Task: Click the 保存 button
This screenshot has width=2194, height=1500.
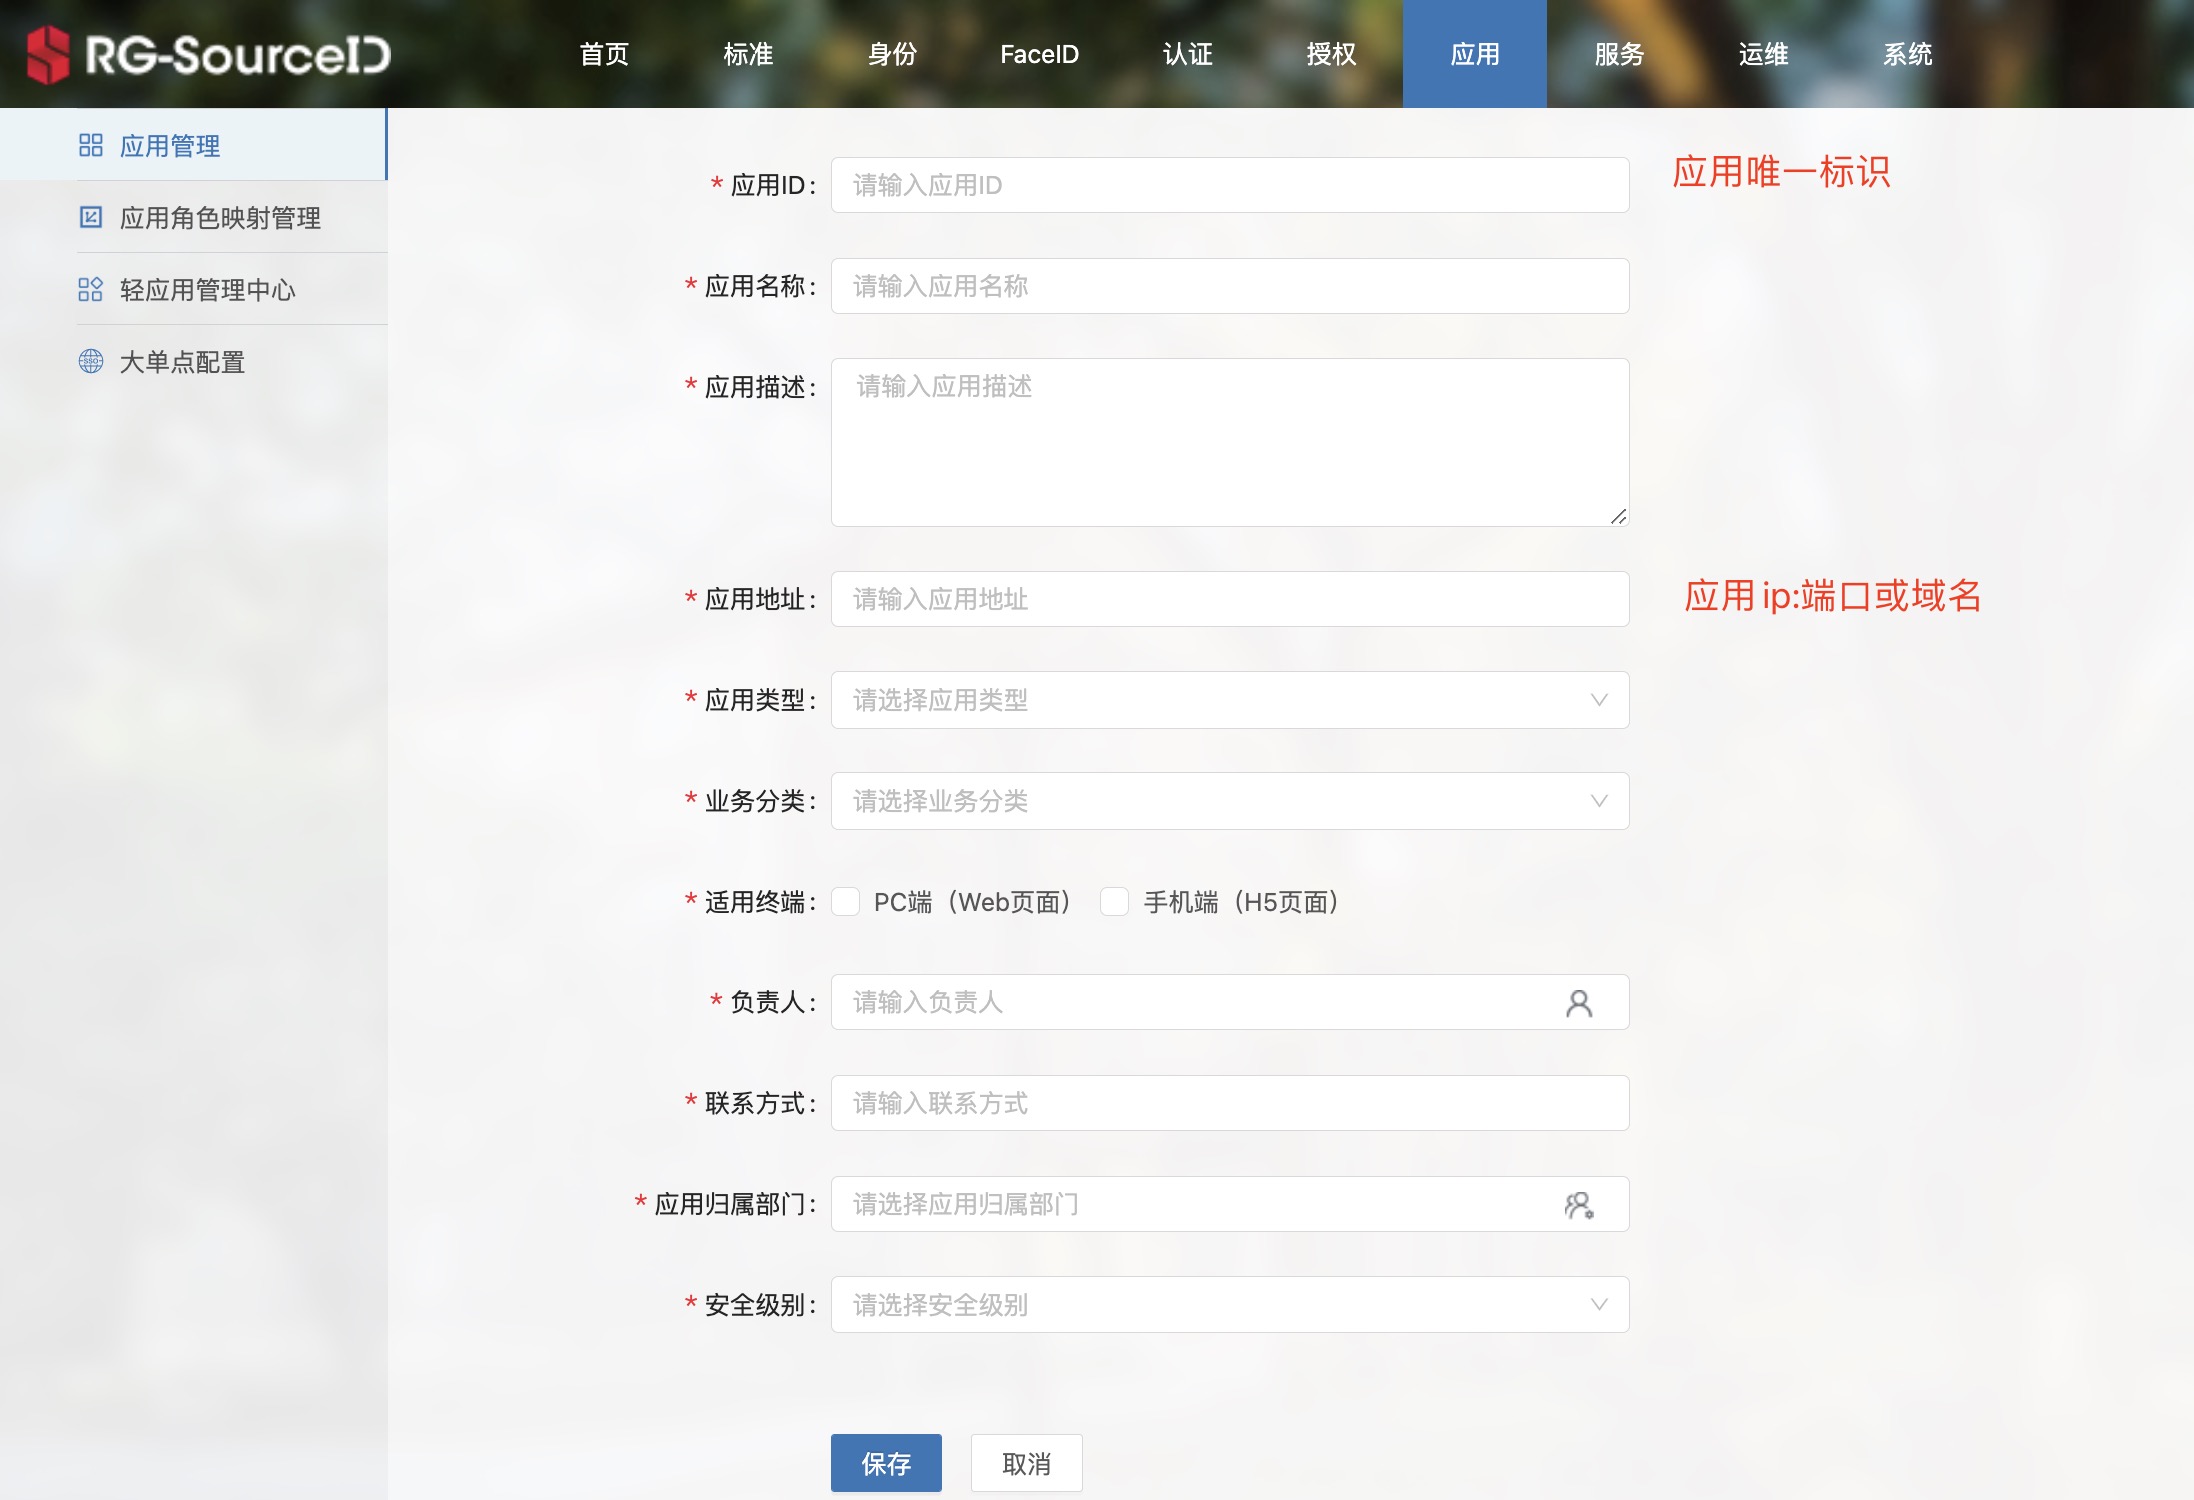Action: [886, 1464]
